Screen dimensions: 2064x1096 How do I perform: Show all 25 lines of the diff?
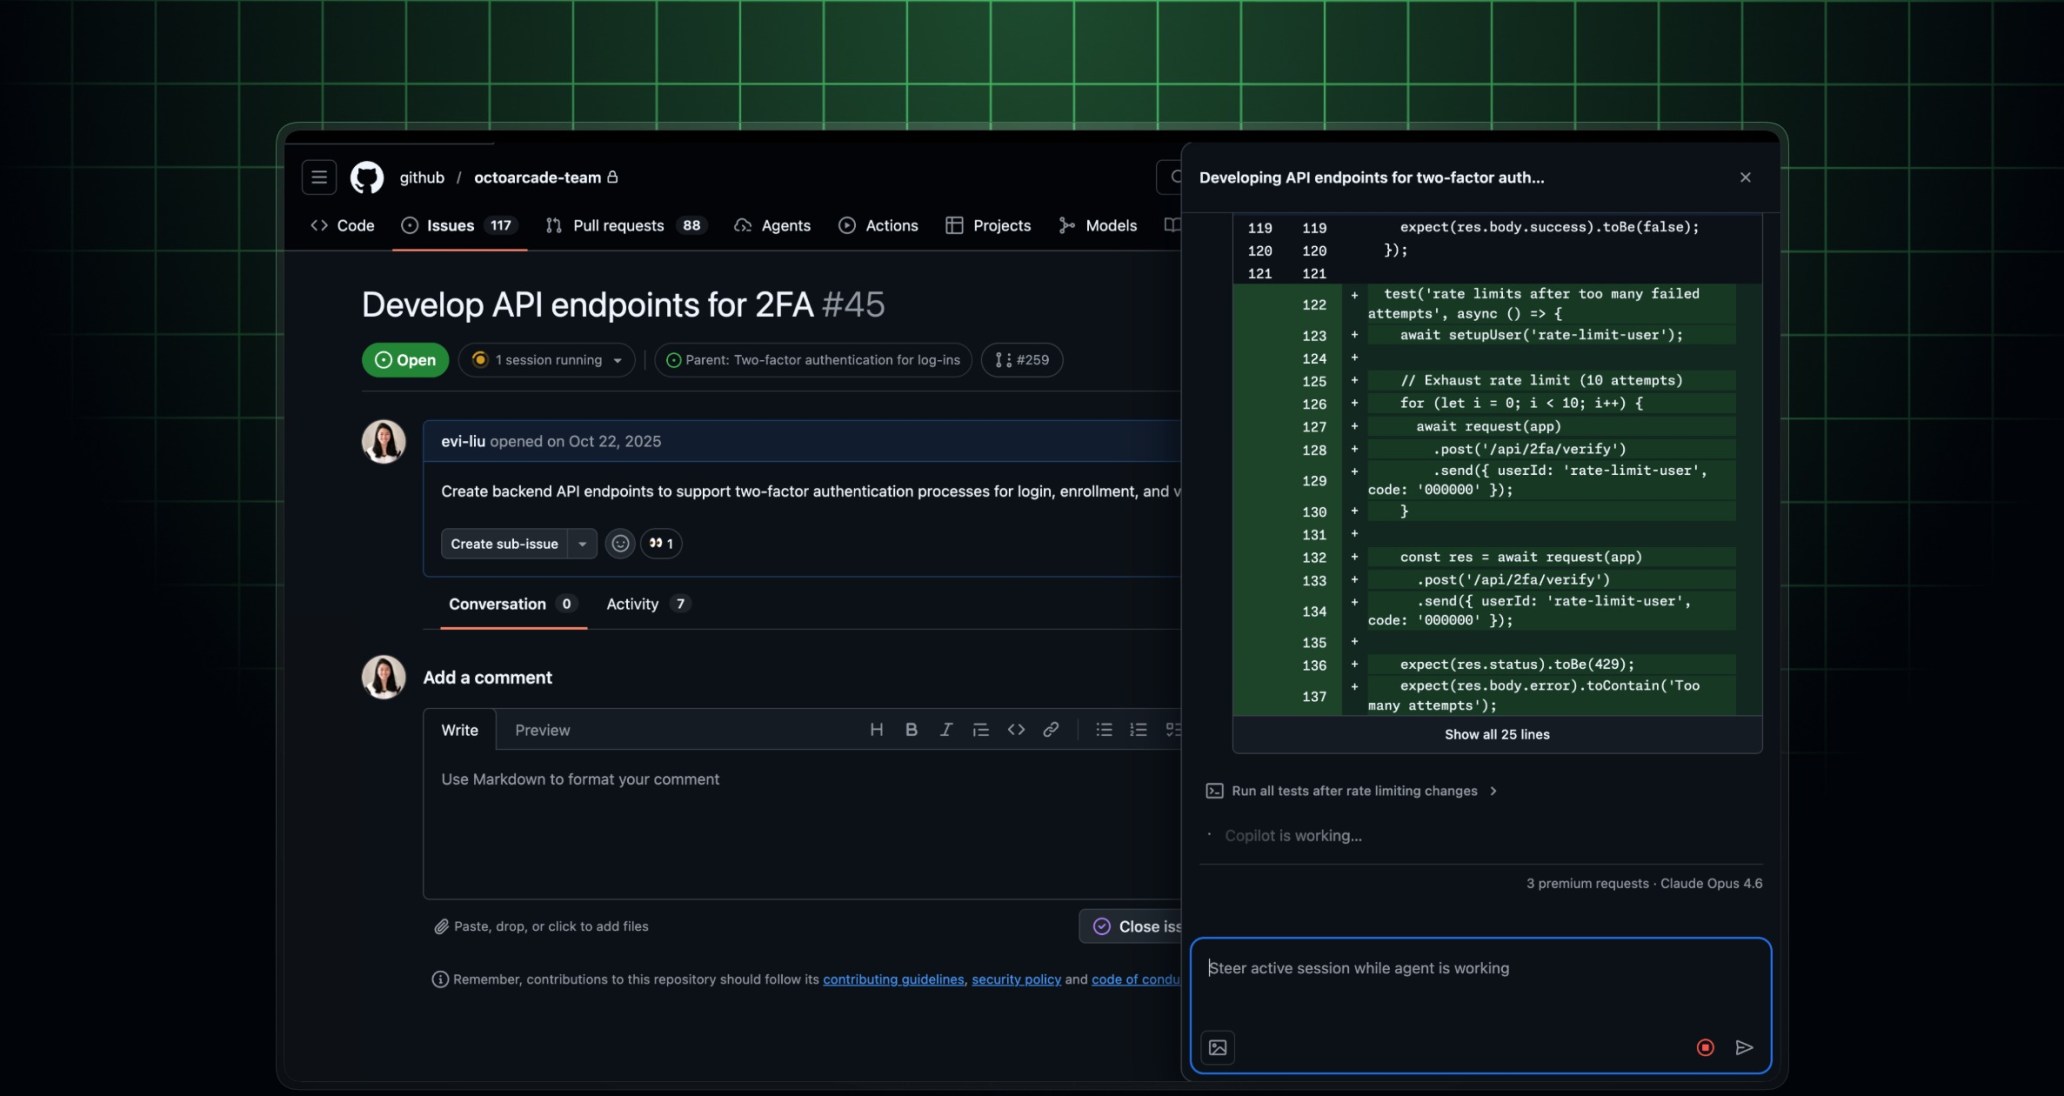pos(1496,734)
